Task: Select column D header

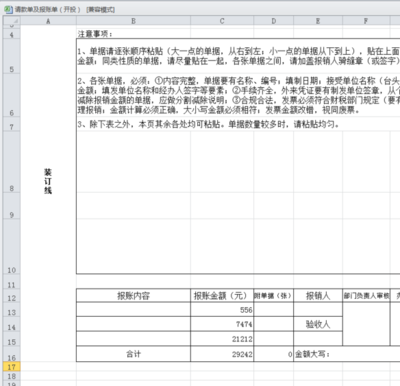Action: tap(274, 21)
